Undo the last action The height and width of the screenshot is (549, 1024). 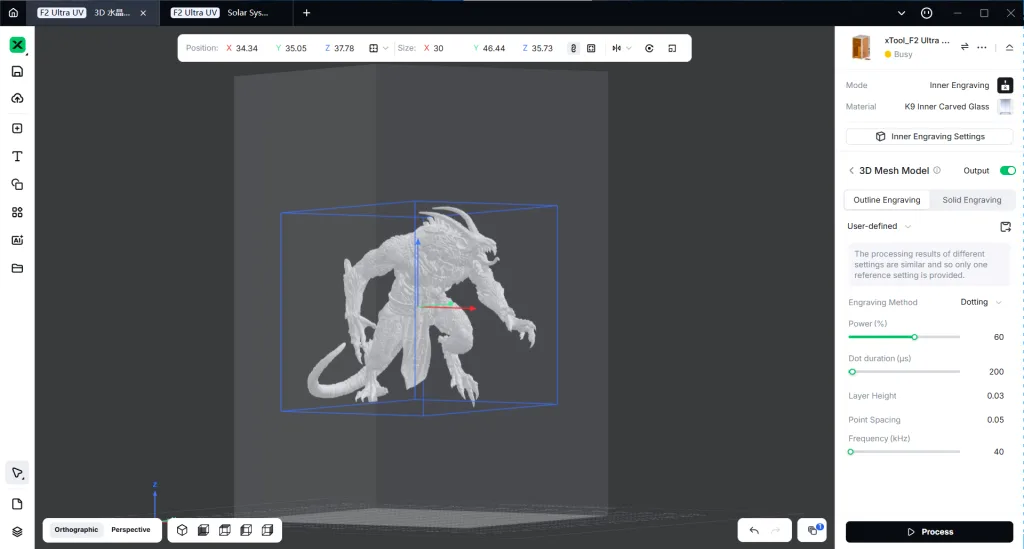point(754,531)
